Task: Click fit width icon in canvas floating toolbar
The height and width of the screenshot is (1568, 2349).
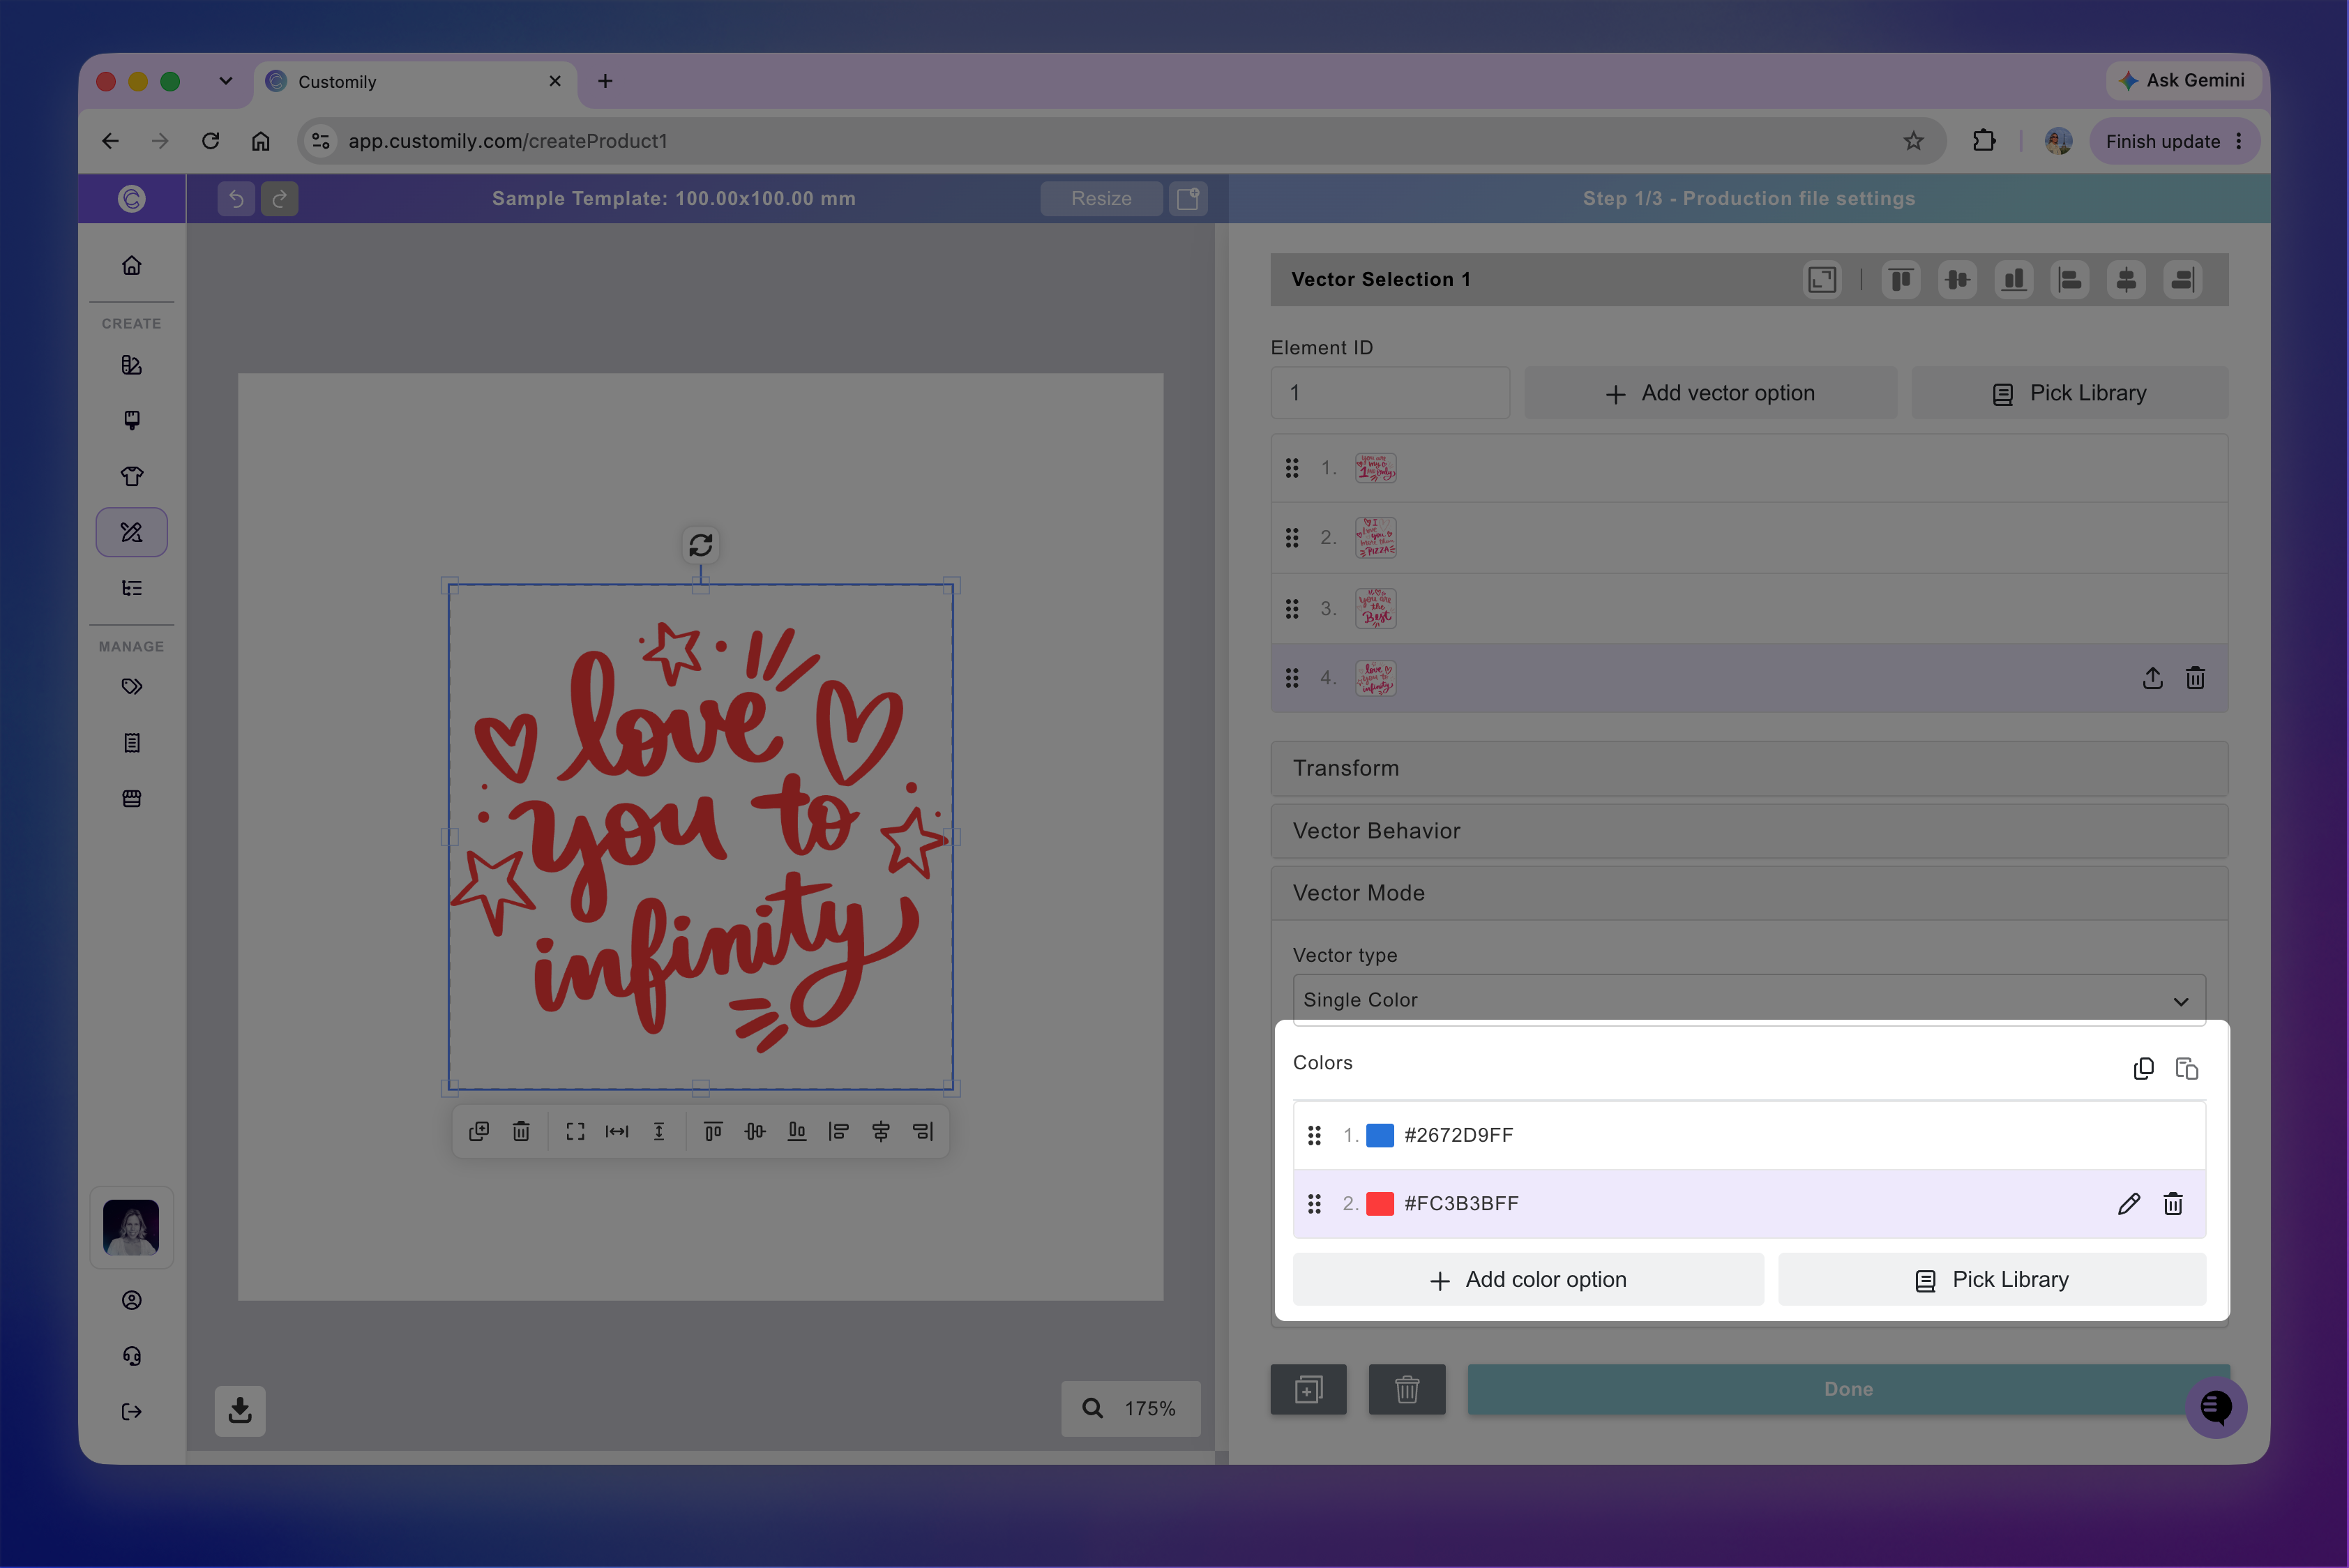Action: [x=617, y=1131]
